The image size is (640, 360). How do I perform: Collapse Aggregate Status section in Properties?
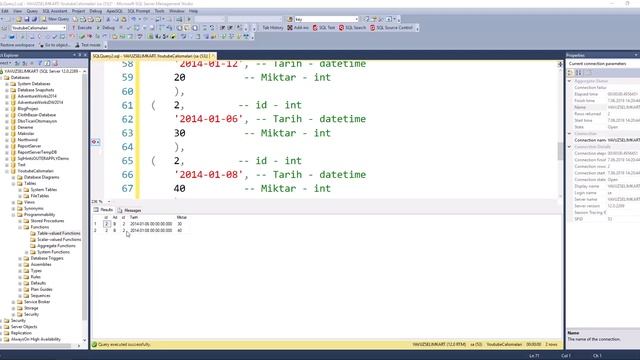click(570, 81)
